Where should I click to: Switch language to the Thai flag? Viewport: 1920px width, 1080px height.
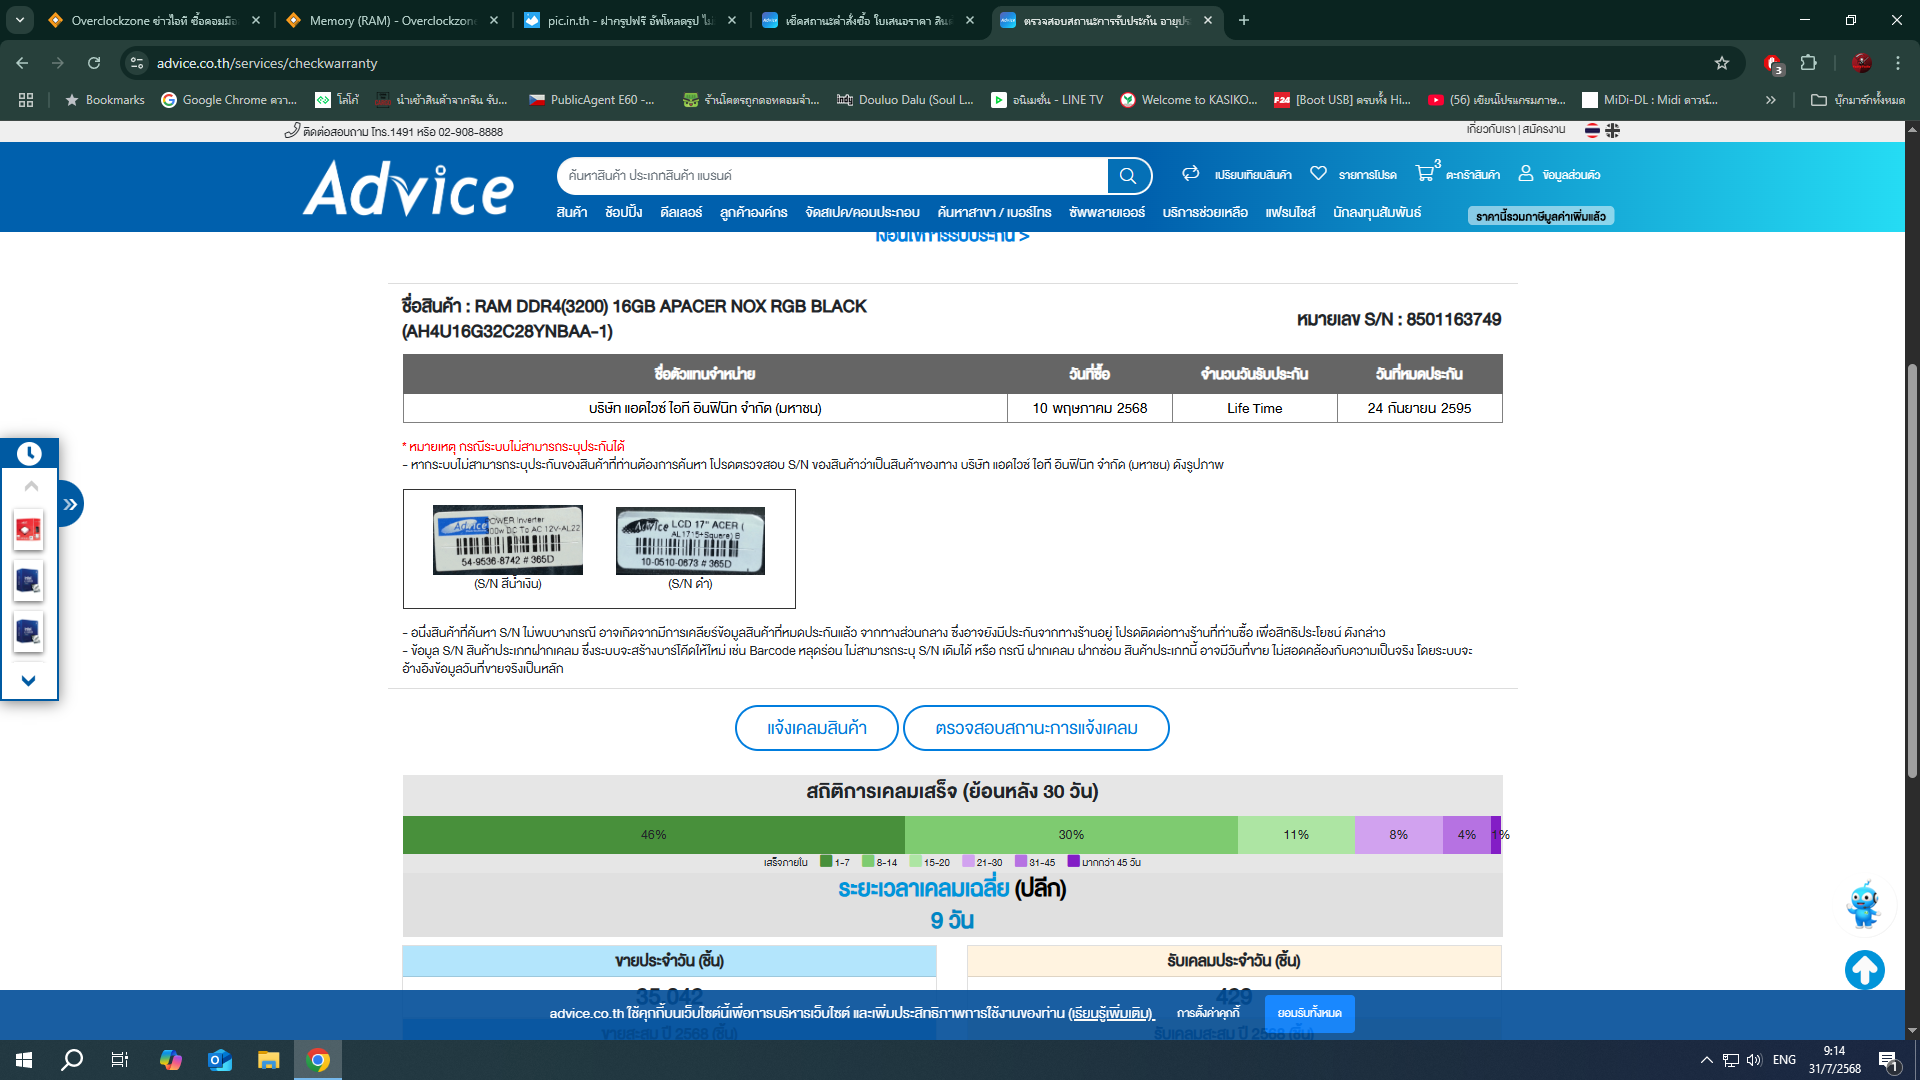pos(1592,130)
